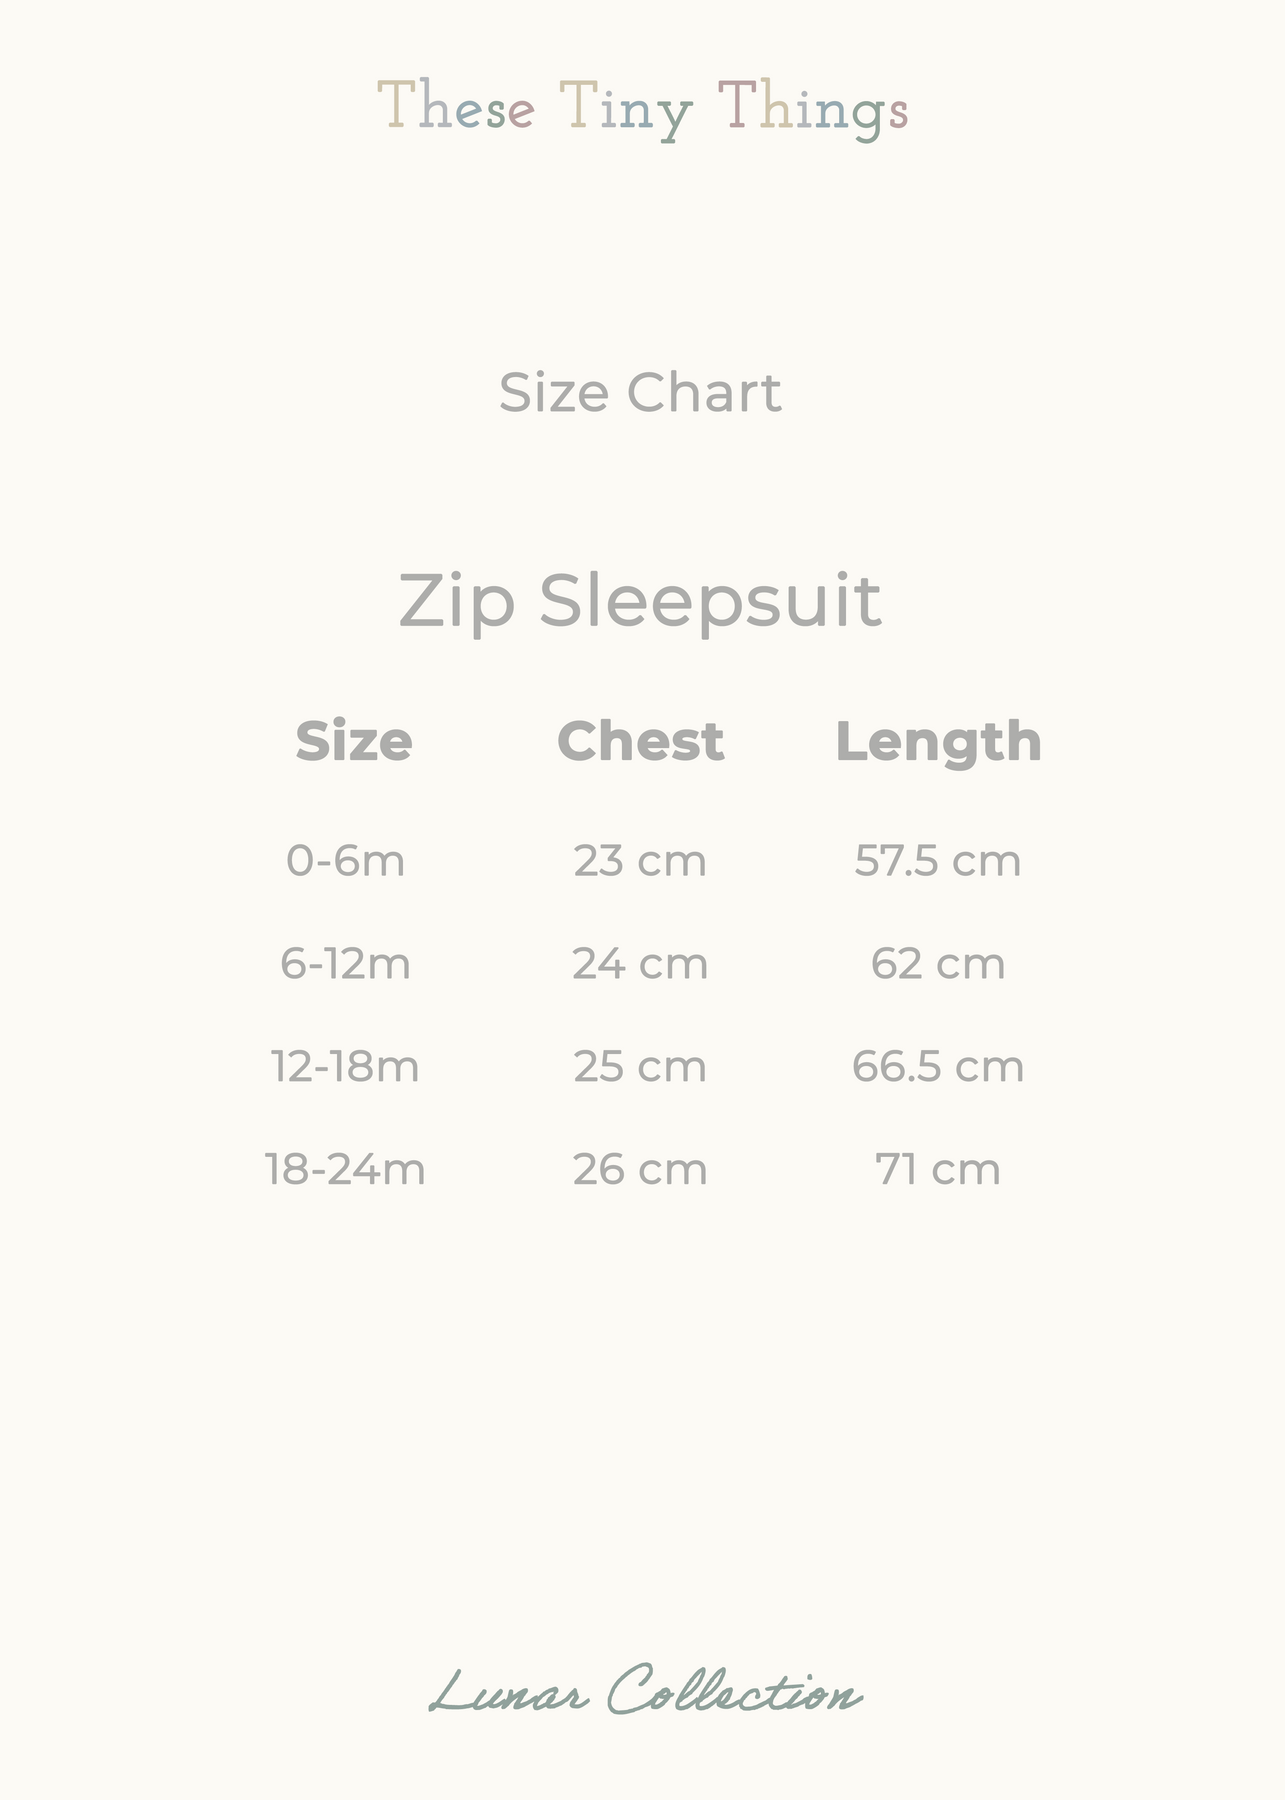Image resolution: width=1285 pixels, height=1800 pixels.
Task: Click the 26 cm chest value
Action: point(640,1170)
